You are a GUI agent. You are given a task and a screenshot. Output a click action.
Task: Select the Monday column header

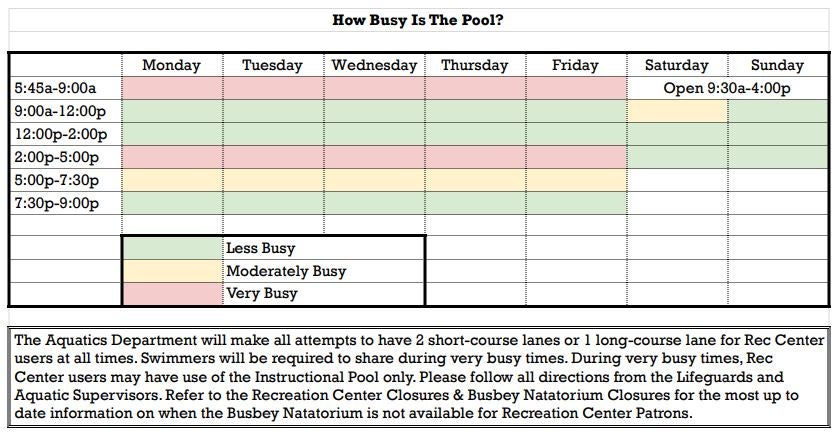tap(171, 65)
